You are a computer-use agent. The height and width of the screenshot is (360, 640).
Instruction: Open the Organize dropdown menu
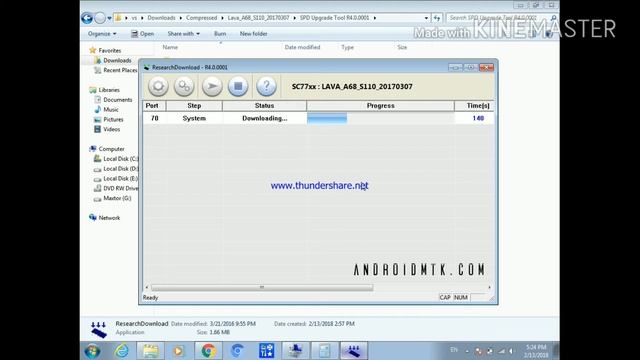[102, 34]
